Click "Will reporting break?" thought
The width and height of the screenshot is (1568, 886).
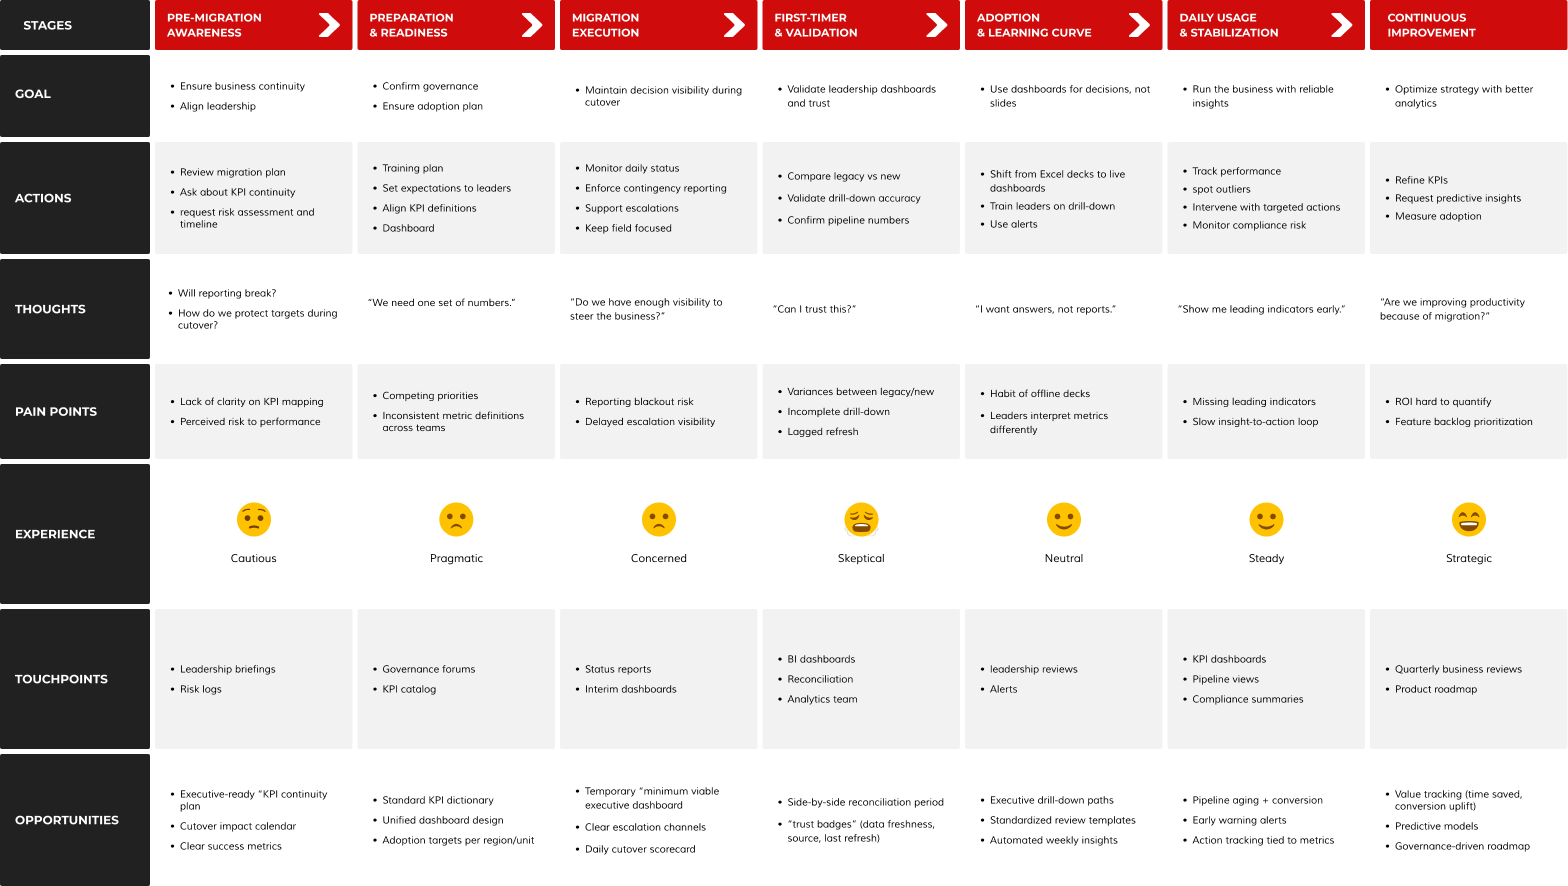227,293
